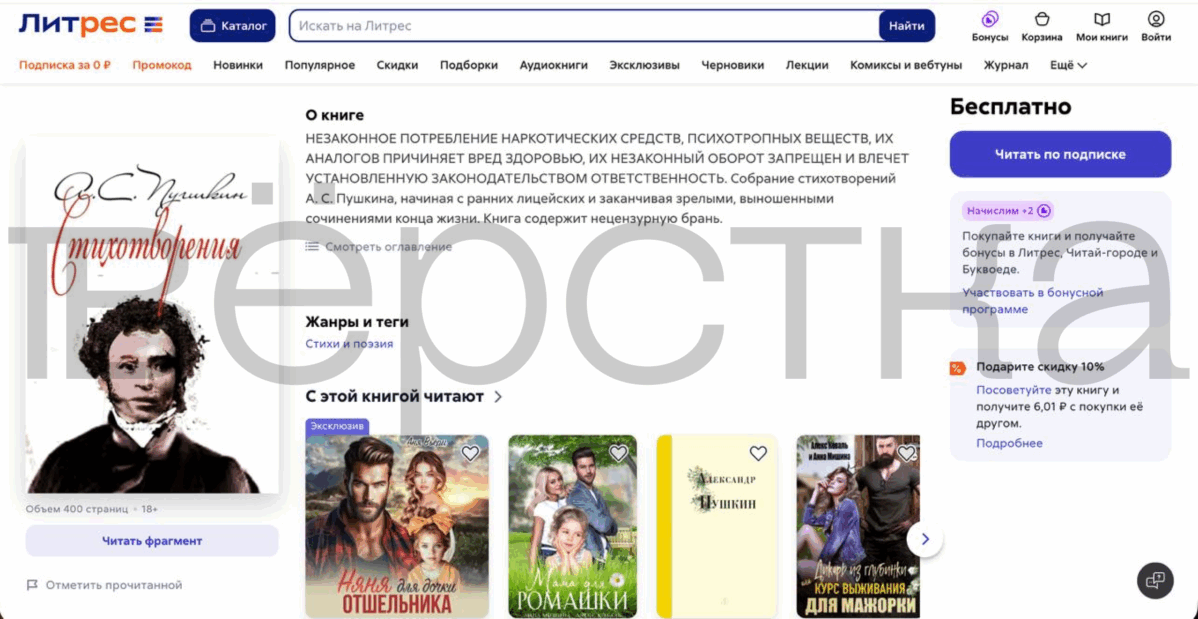Switch to the Новинки section
The height and width of the screenshot is (619, 1198).
pyautogui.click(x=238, y=65)
